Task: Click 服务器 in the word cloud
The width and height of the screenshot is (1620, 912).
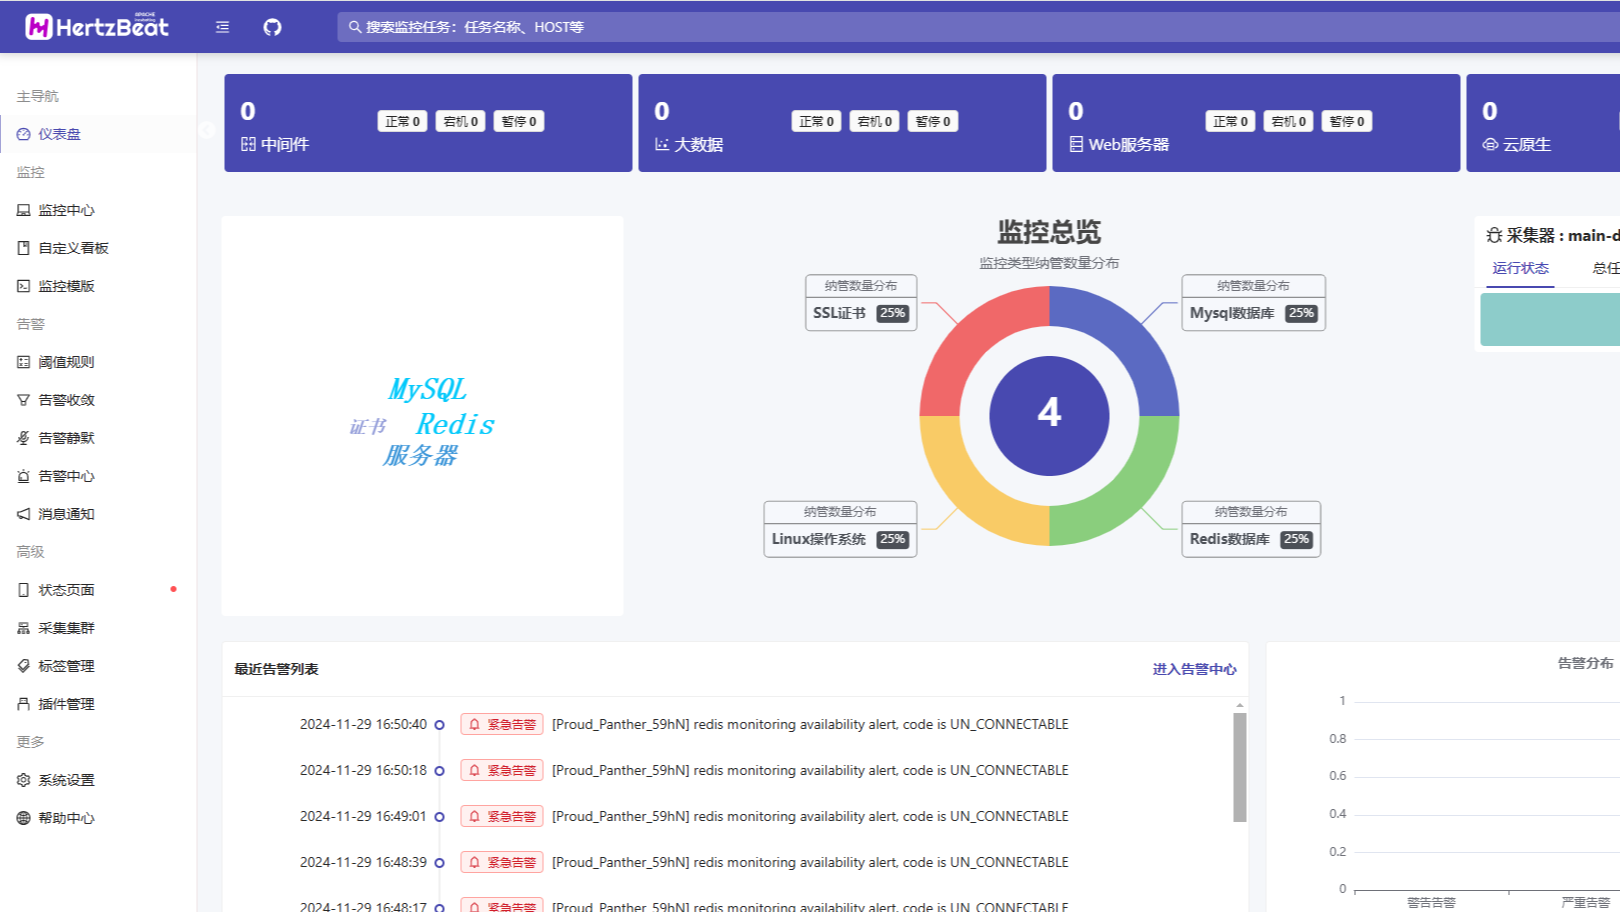Action: (420, 456)
